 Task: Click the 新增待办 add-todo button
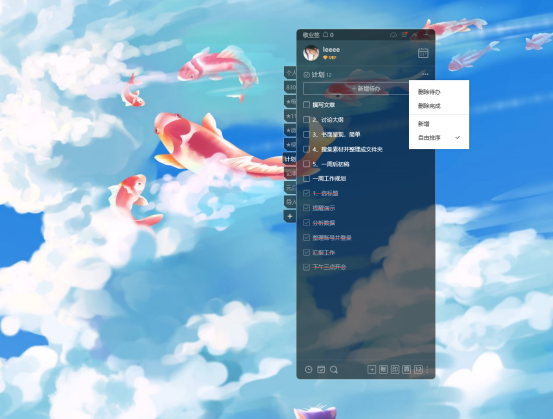[x=356, y=89]
